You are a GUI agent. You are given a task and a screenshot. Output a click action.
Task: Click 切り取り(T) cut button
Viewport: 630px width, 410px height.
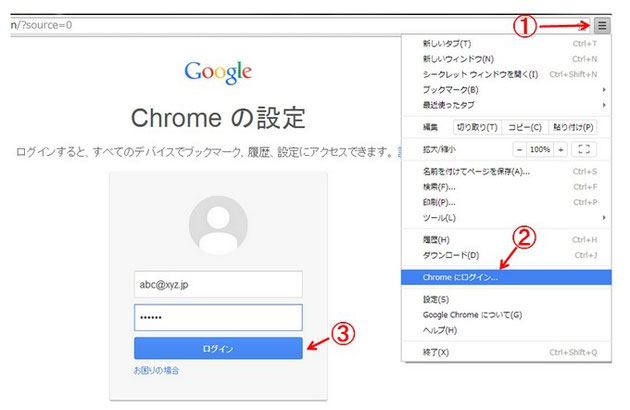(477, 127)
